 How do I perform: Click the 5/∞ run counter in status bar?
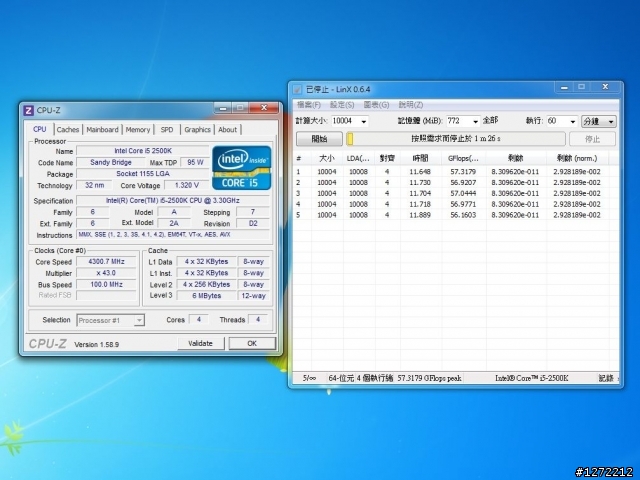pos(309,378)
